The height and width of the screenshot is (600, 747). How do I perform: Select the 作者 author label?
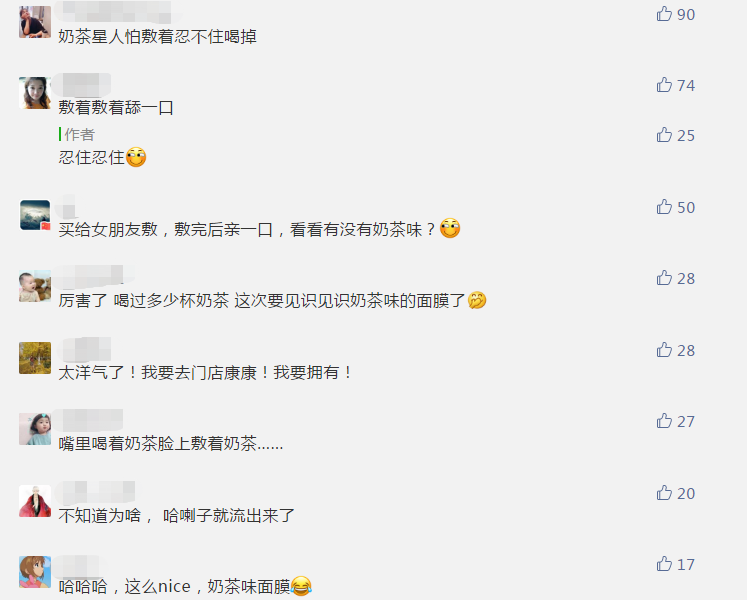[80, 135]
